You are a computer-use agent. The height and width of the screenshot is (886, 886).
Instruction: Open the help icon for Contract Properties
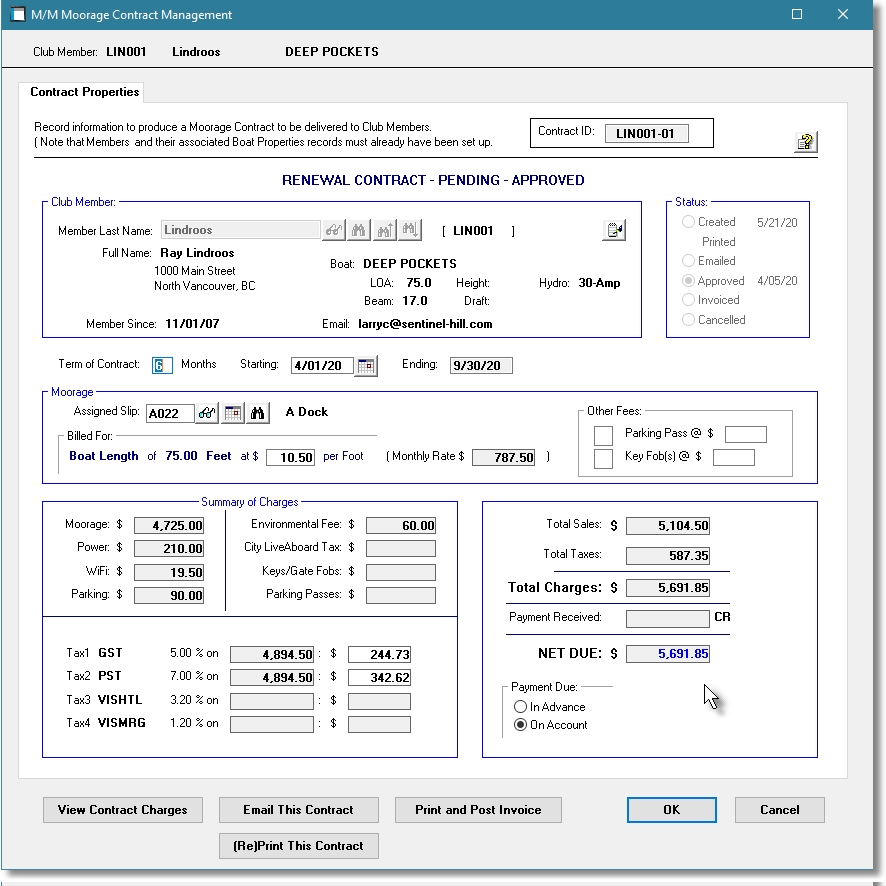coord(806,142)
